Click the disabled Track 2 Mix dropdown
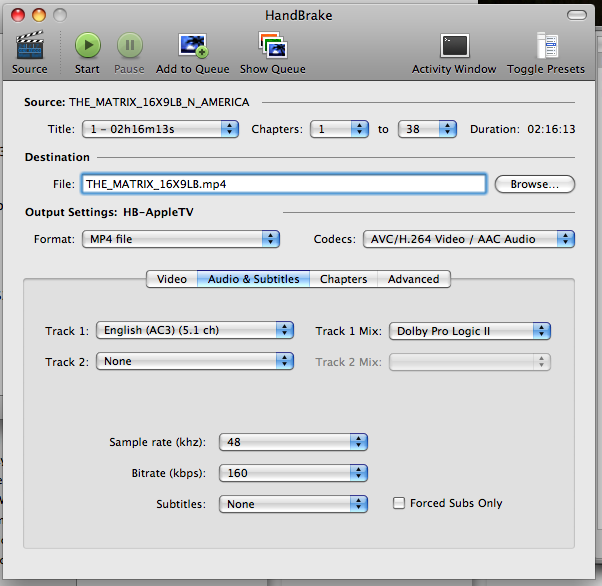Image resolution: width=602 pixels, height=586 pixels. (470, 362)
